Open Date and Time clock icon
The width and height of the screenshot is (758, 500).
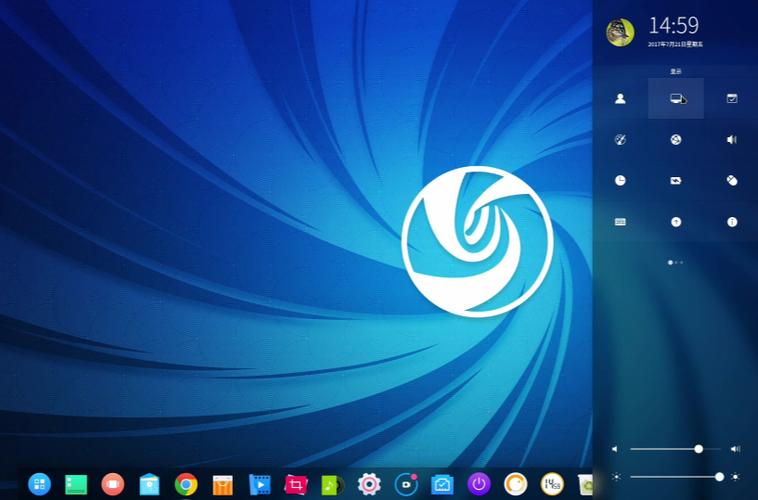point(620,181)
